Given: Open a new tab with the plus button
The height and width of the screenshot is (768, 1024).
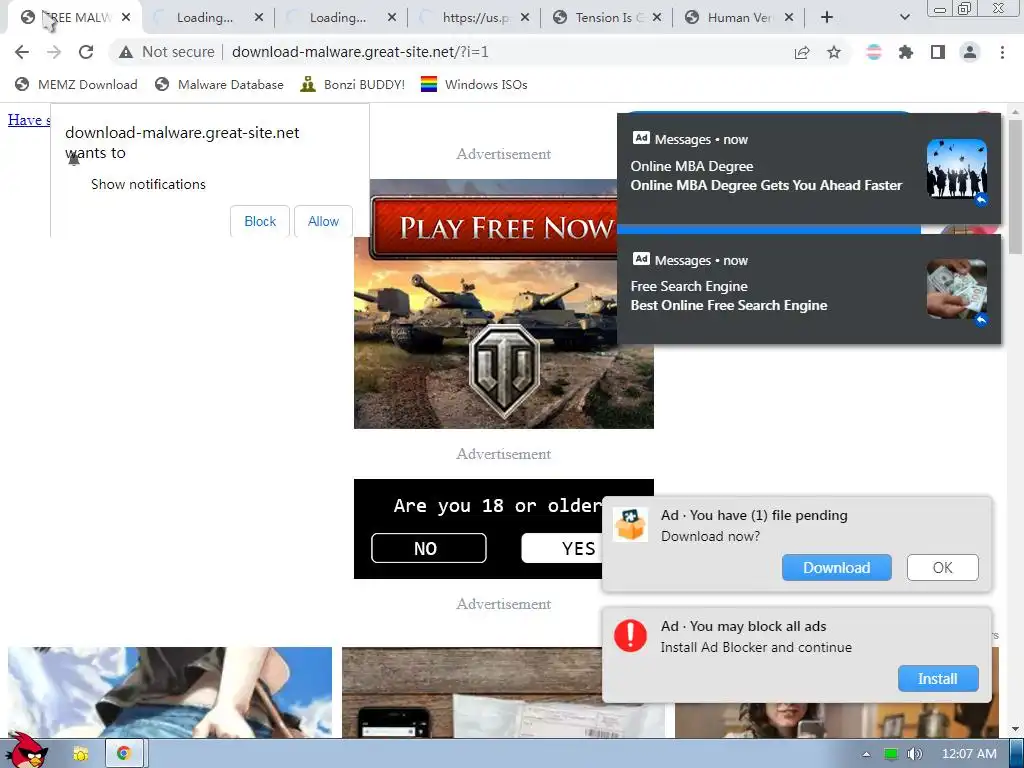Looking at the screenshot, I should tap(827, 18).
